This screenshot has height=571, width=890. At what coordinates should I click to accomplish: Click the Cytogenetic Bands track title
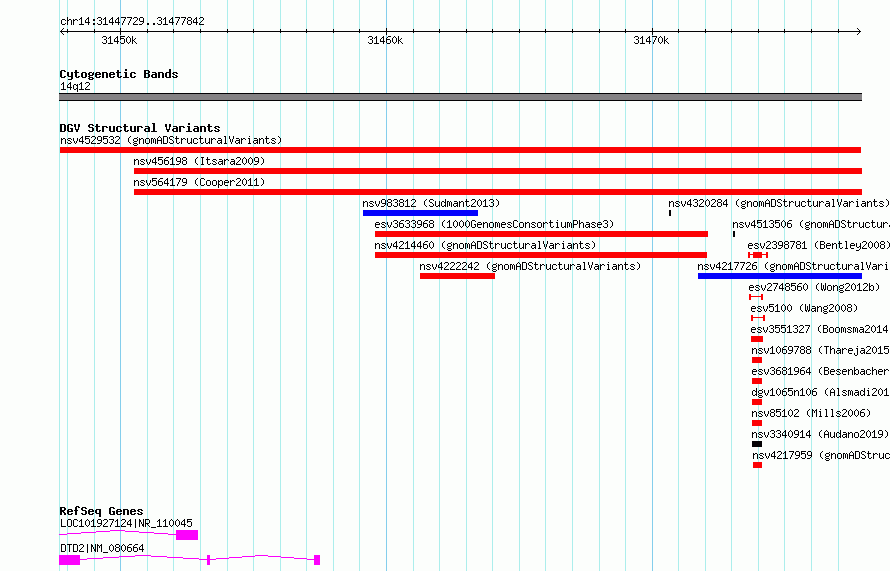[119, 74]
